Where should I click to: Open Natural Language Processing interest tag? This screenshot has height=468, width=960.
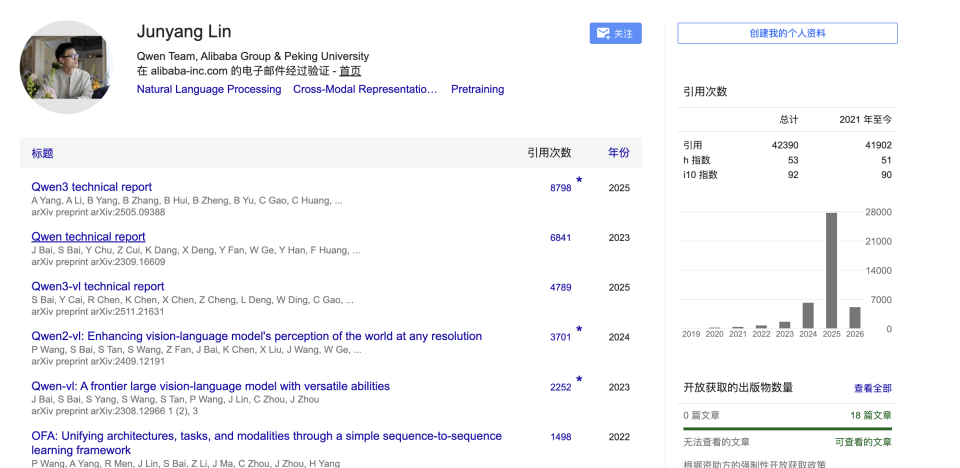pyautogui.click(x=209, y=89)
